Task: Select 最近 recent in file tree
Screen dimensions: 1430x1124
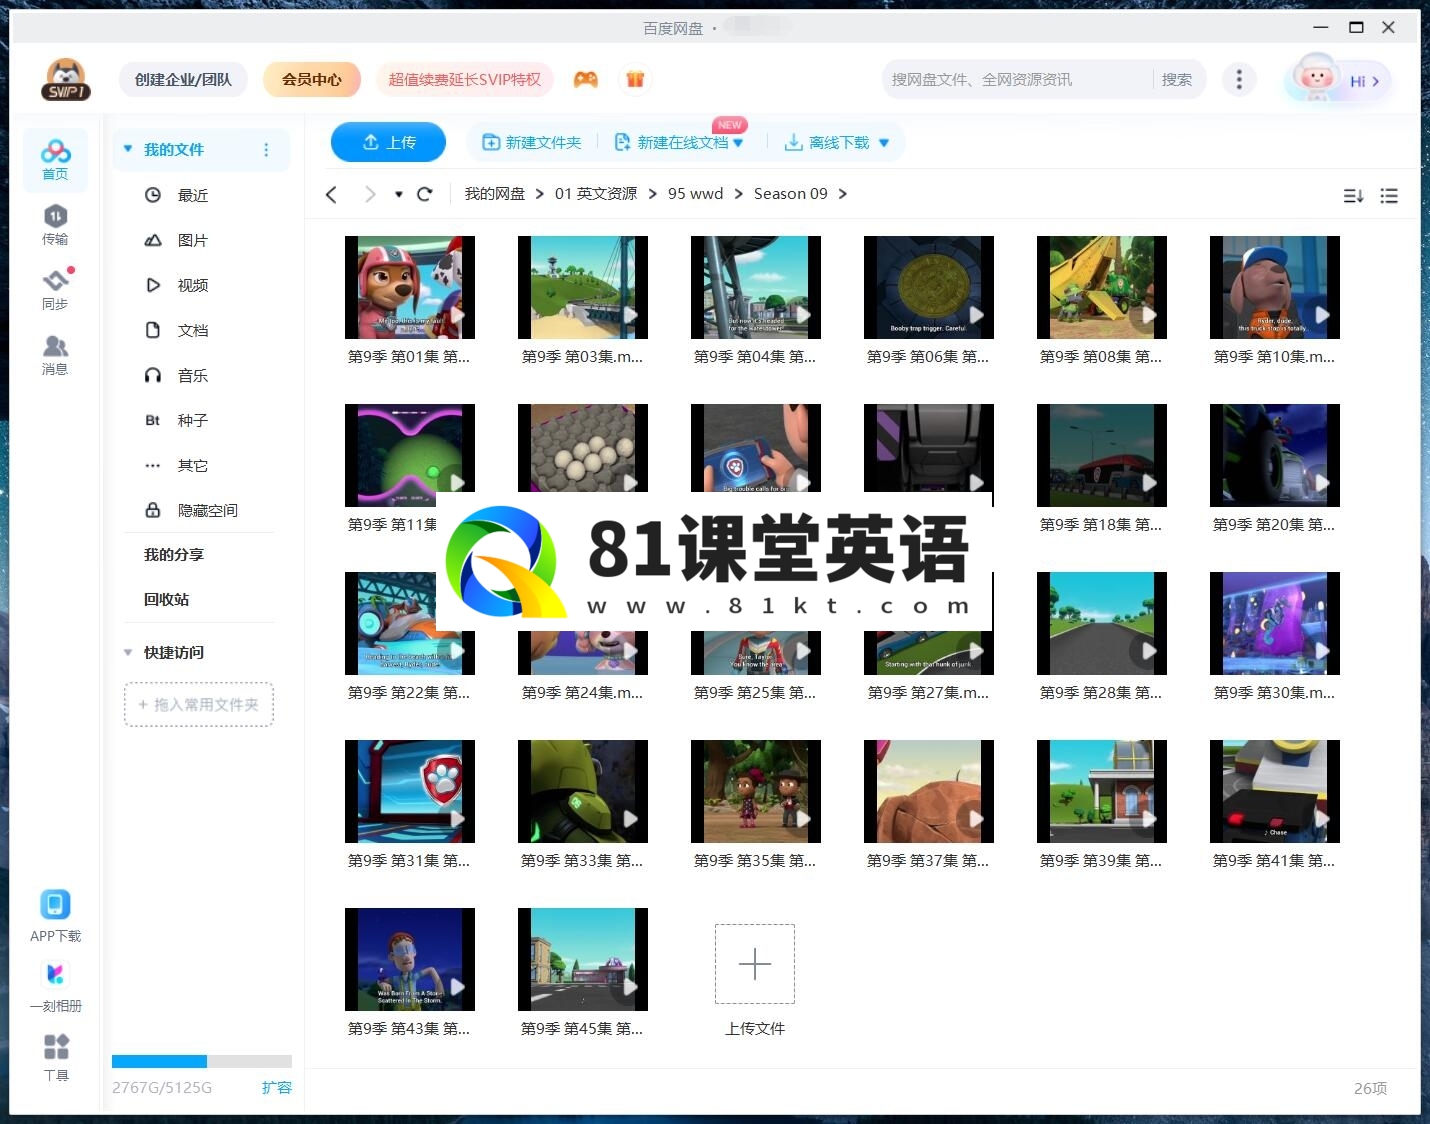Action: click(193, 195)
